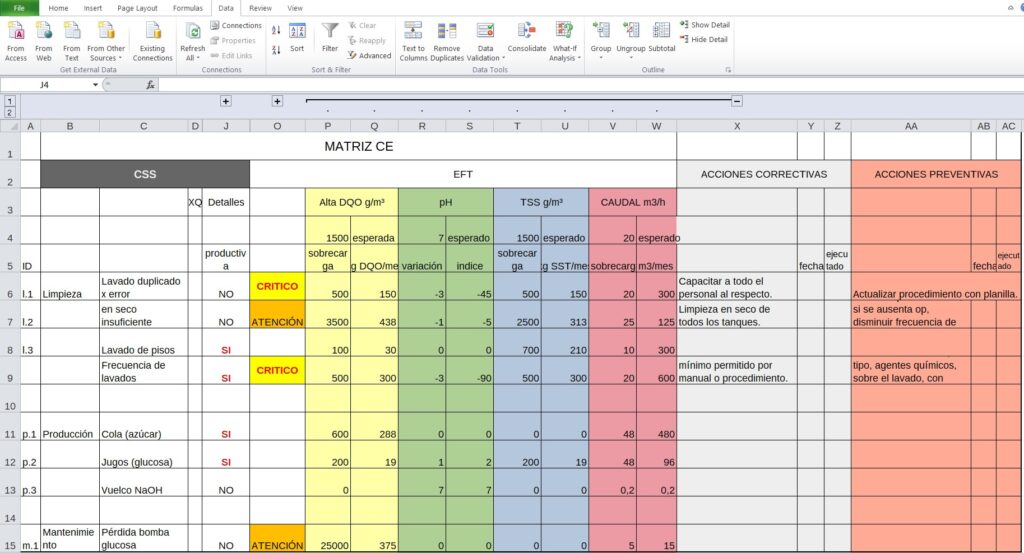Expand the Name Box dropdown arrow
1024x553 pixels.
96,85
